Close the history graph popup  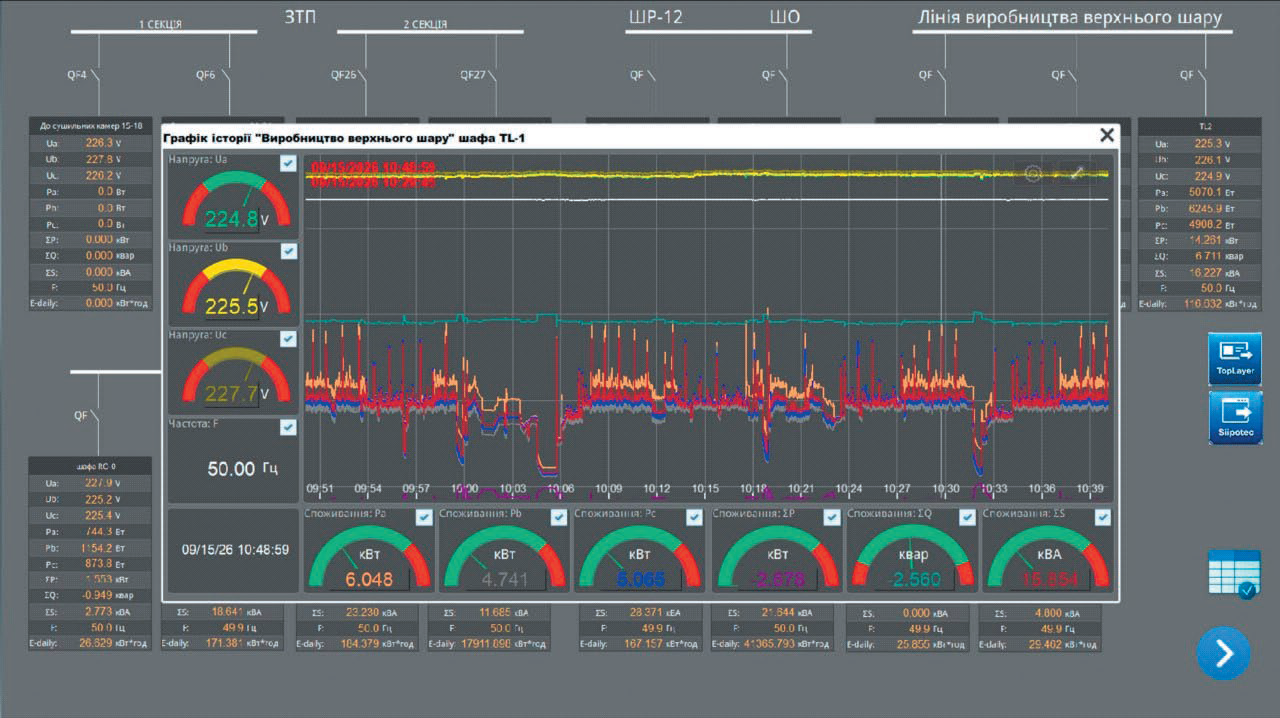tap(1106, 135)
